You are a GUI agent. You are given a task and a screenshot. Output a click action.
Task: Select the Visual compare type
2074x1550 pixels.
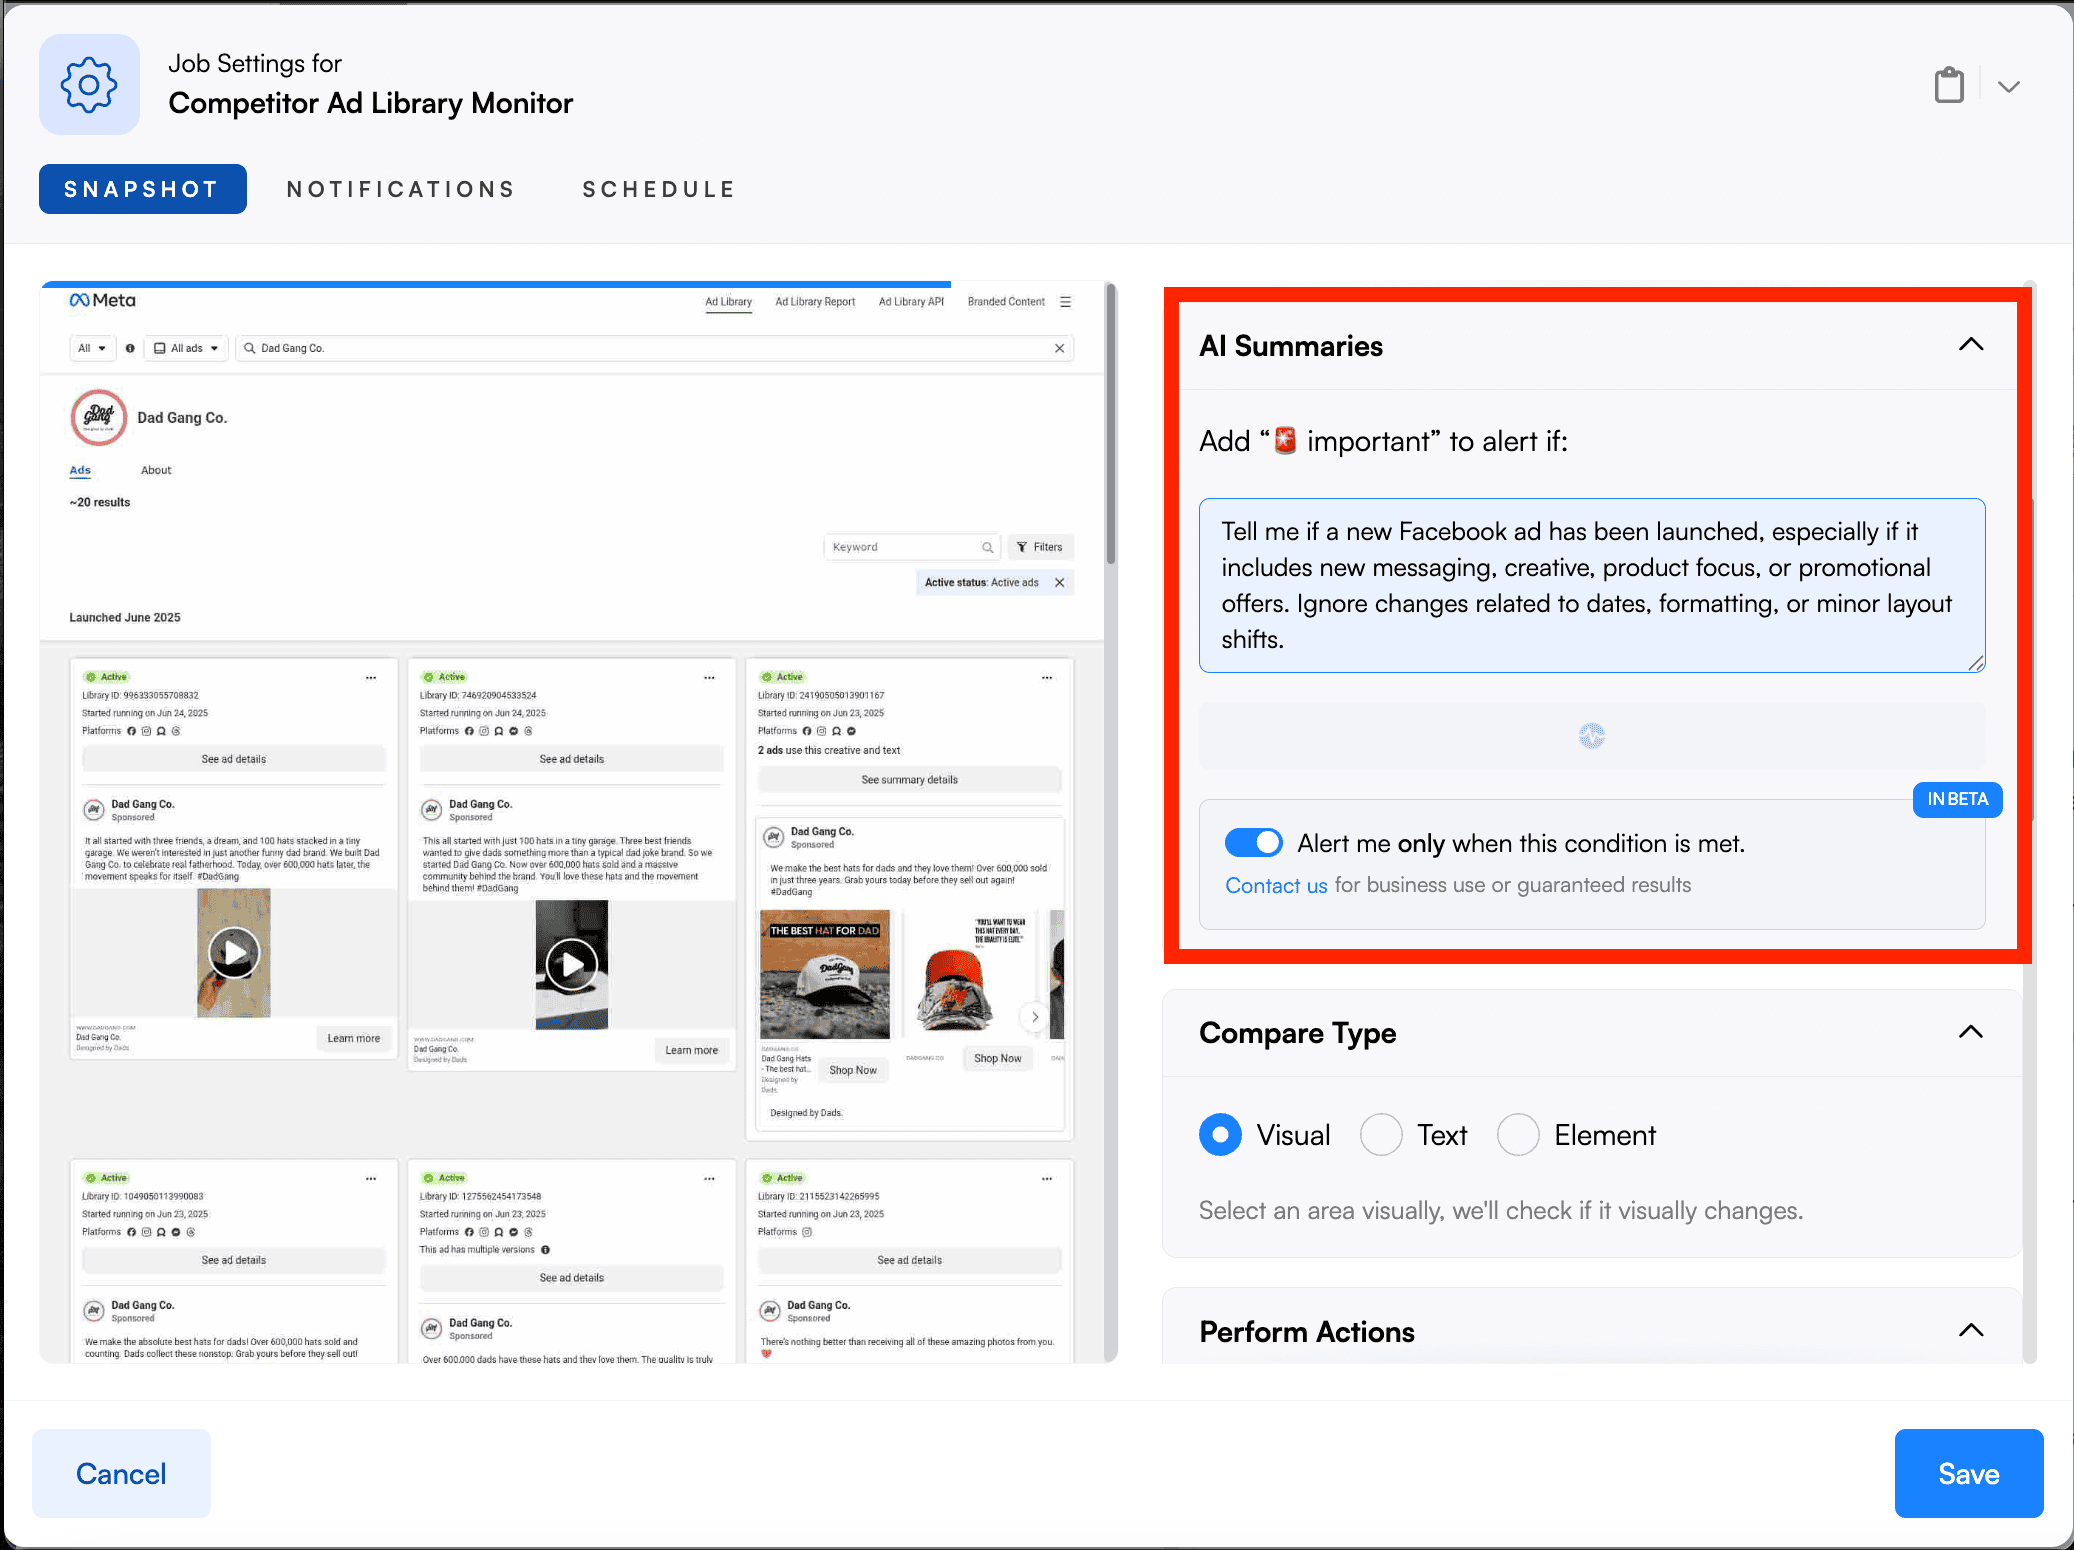[1220, 1135]
